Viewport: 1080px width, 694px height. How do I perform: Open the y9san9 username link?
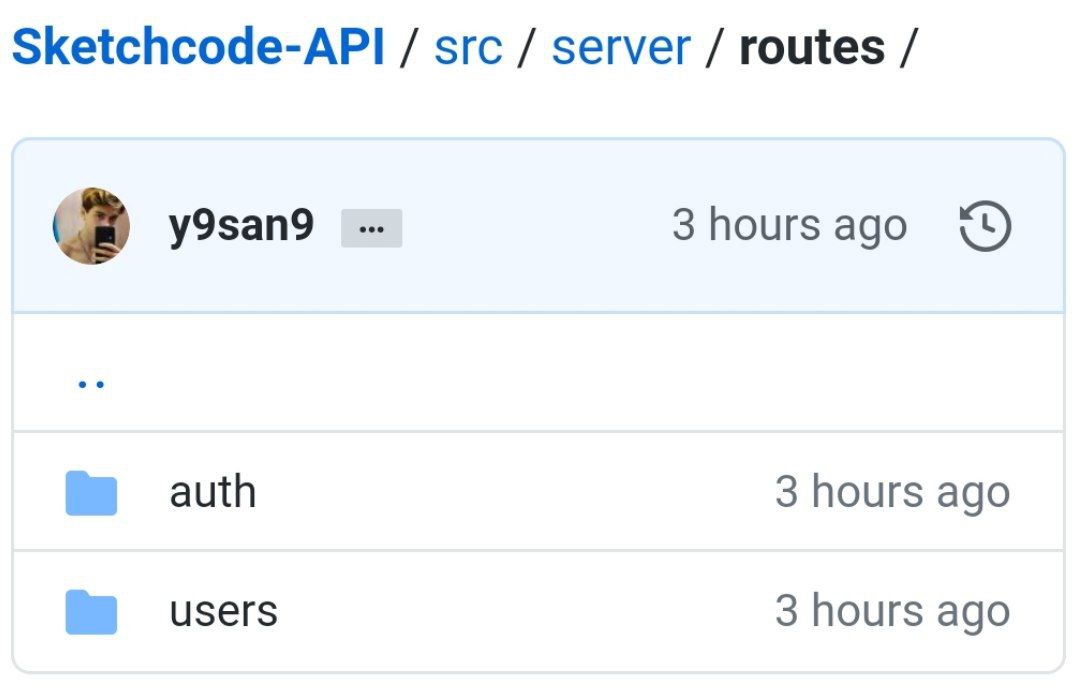coord(241,226)
